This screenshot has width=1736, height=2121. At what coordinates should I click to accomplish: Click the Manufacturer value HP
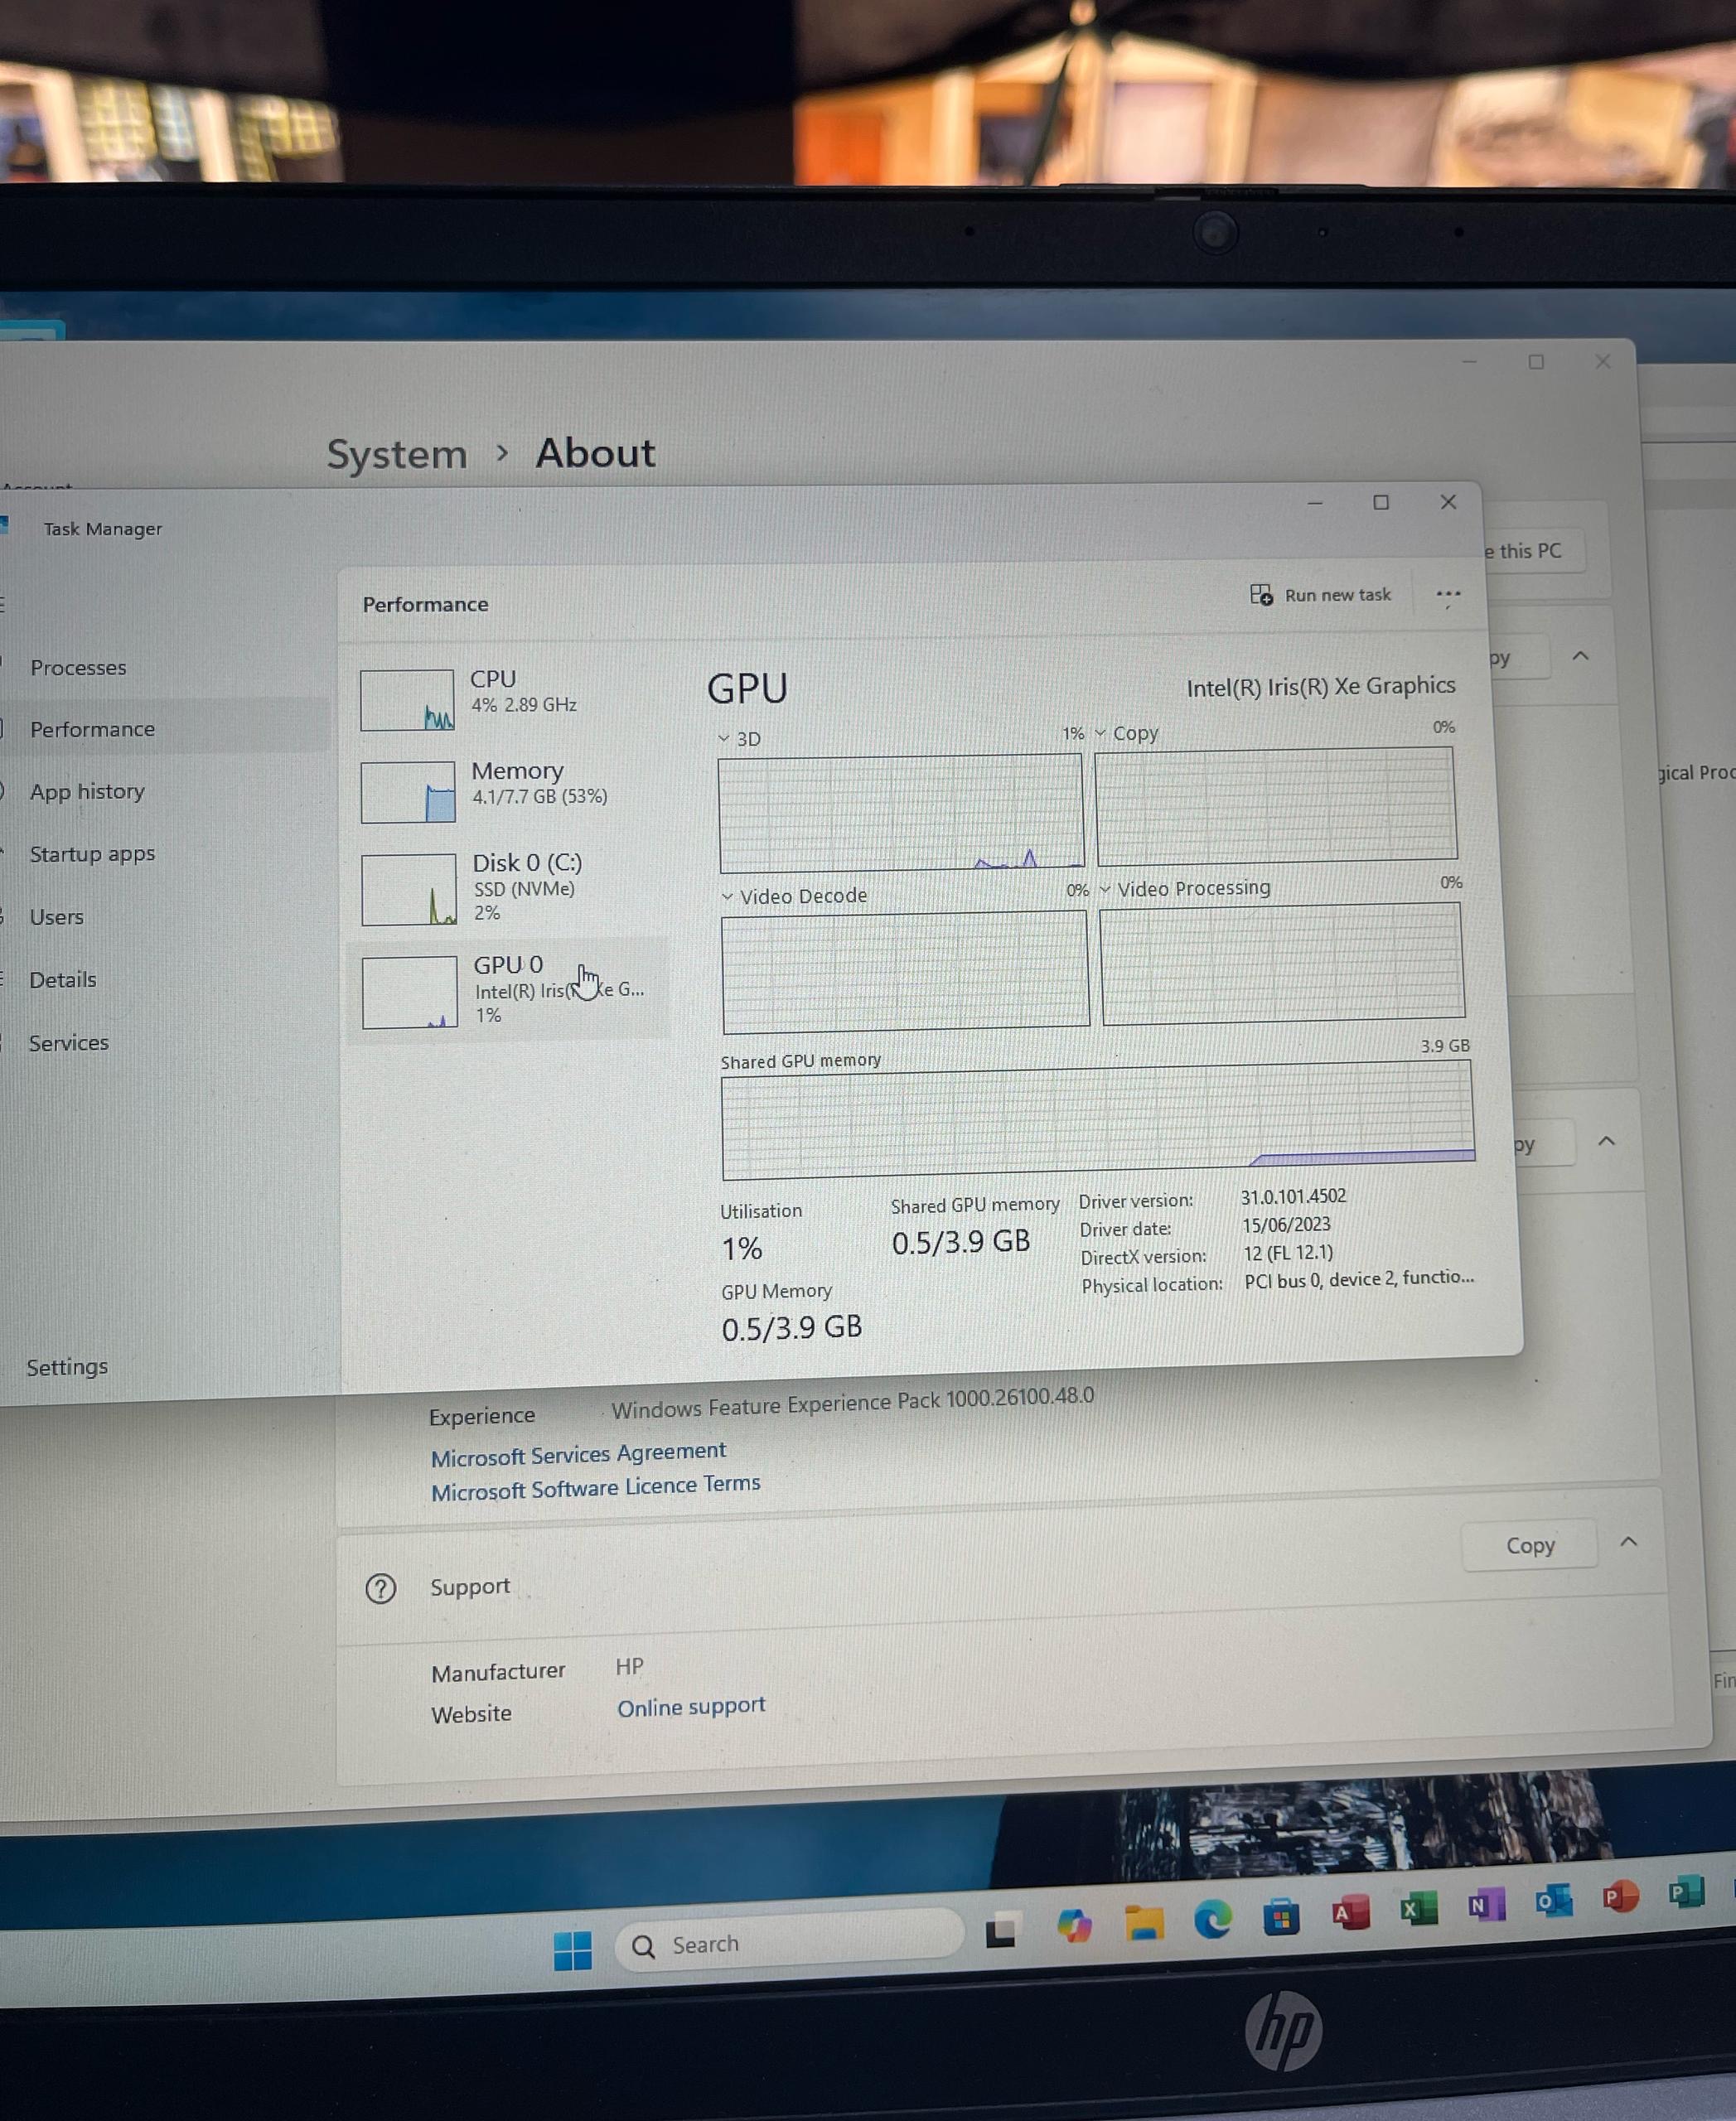pos(629,1666)
